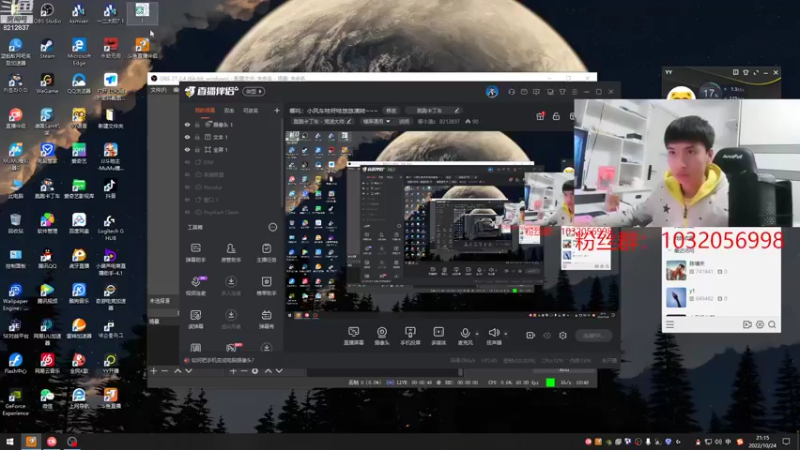Click the orange app icon in taskbar

31,441
